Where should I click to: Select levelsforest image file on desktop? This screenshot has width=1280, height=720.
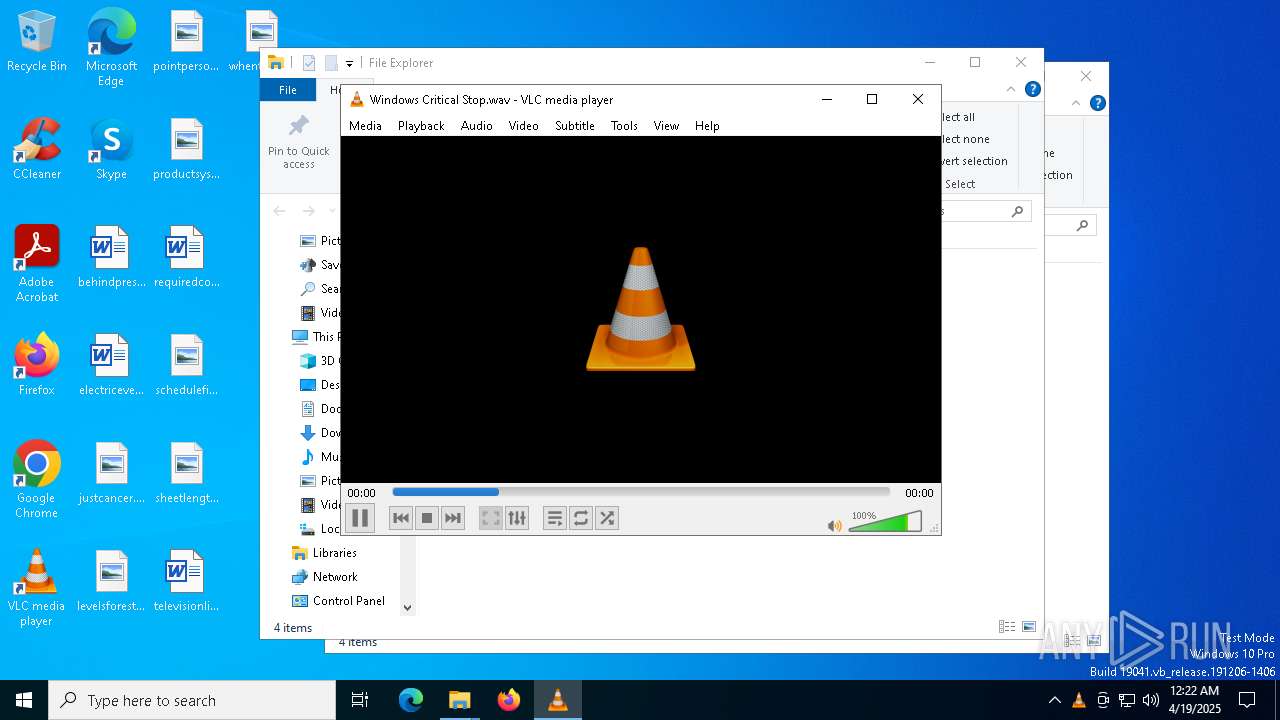pyautogui.click(x=111, y=581)
